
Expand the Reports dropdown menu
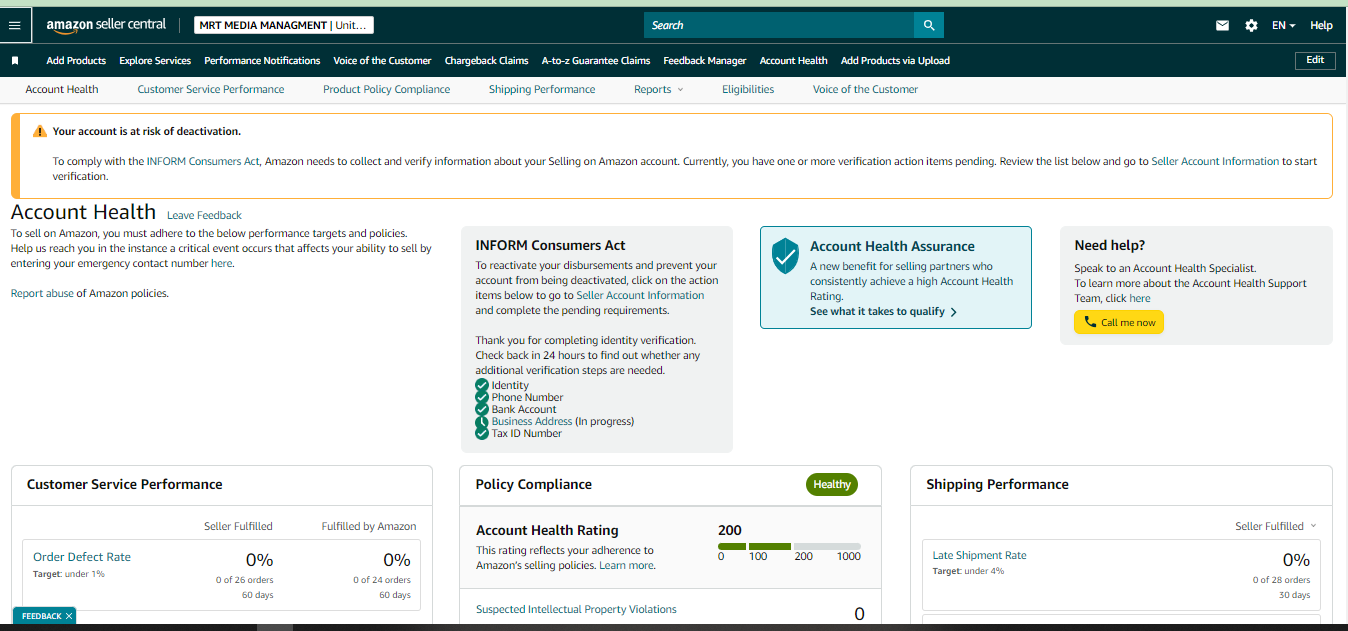coord(658,89)
